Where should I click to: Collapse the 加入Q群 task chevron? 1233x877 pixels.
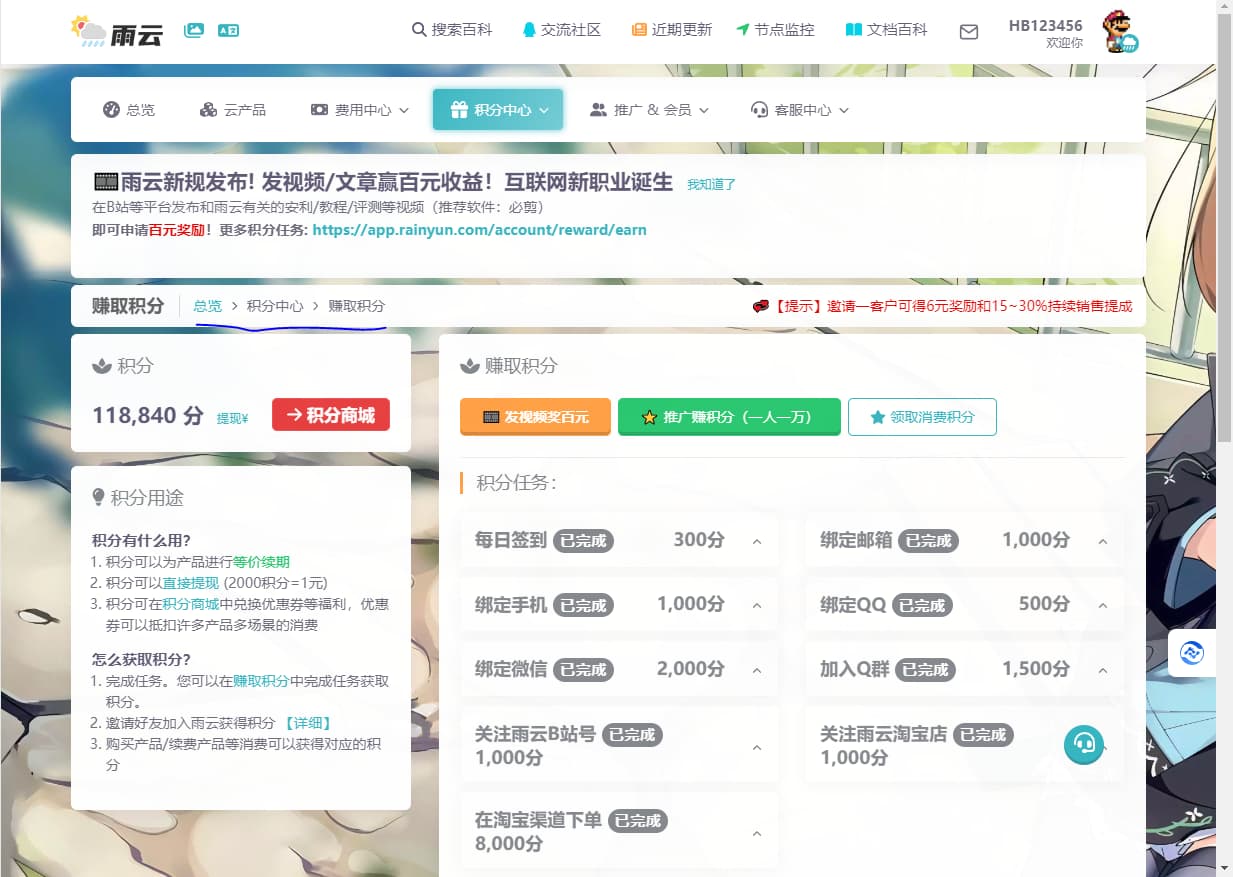pyautogui.click(x=1103, y=670)
